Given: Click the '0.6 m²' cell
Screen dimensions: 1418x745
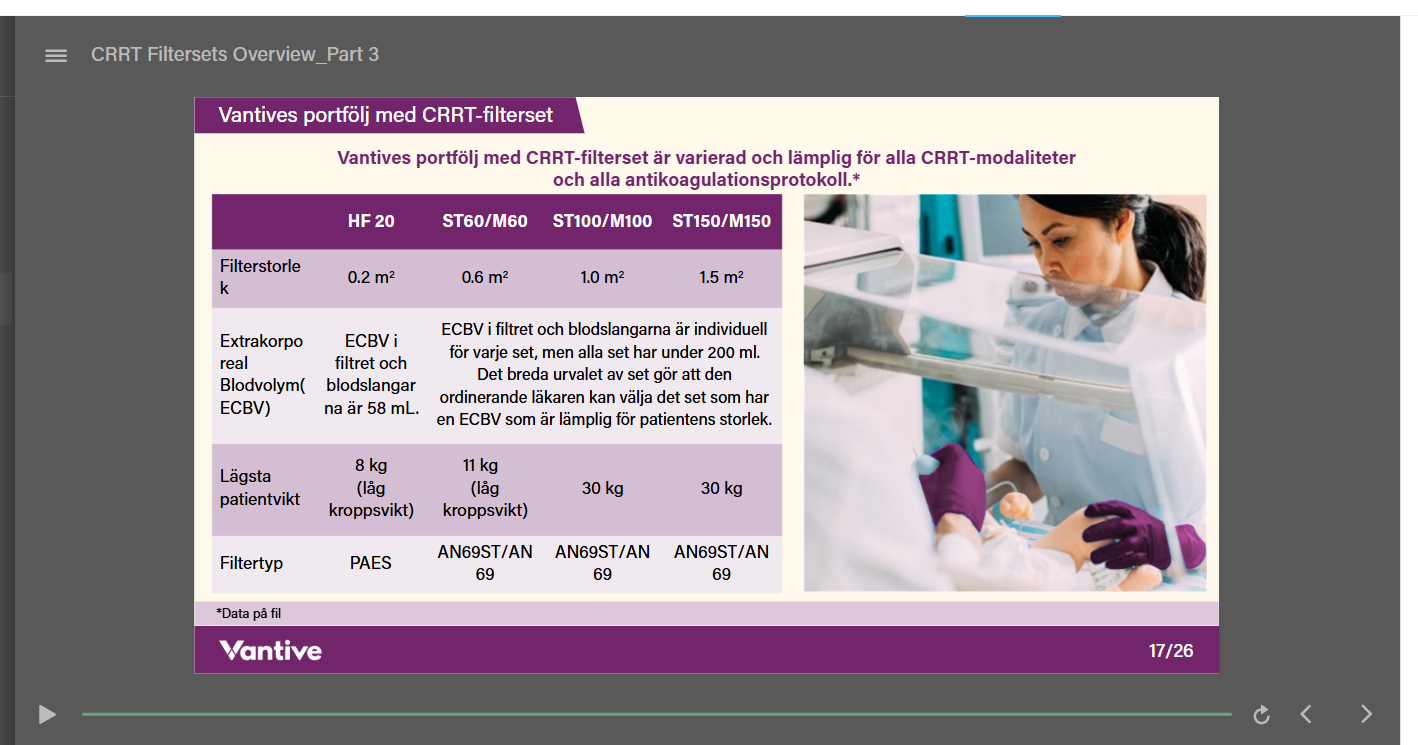Looking at the screenshot, I should pyautogui.click(x=485, y=277).
